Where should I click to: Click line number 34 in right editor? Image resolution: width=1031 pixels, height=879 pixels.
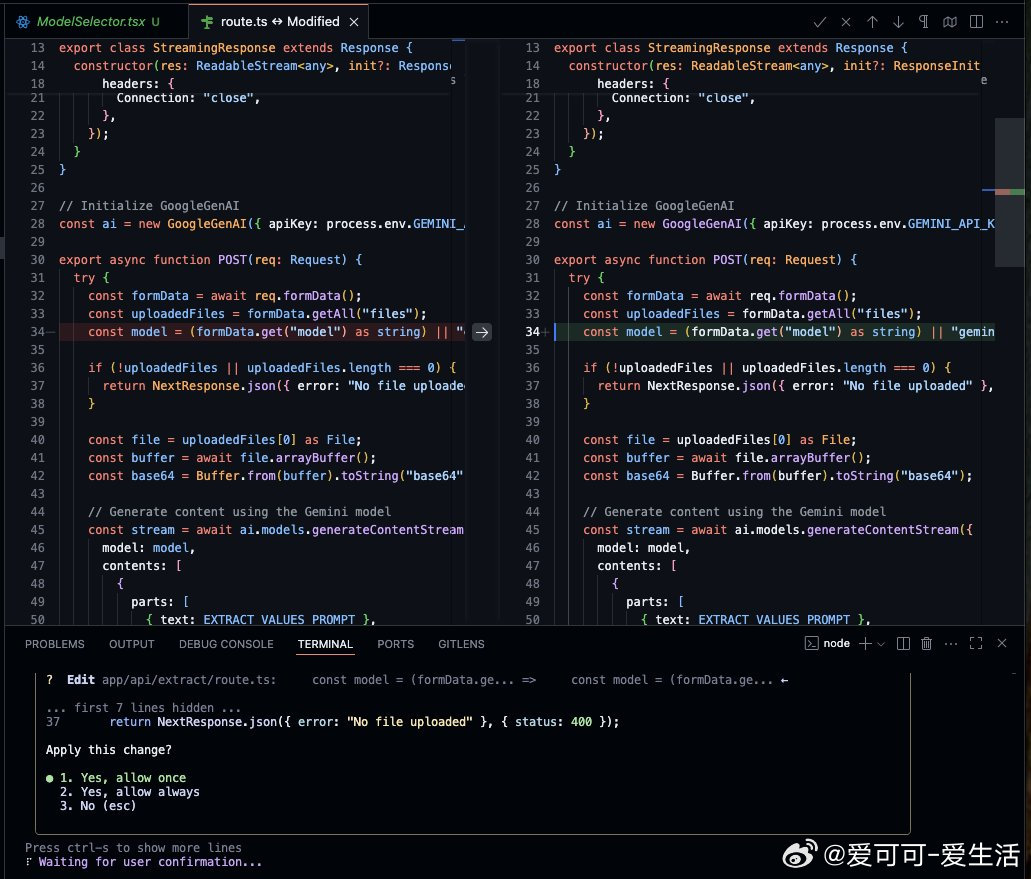click(x=532, y=332)
